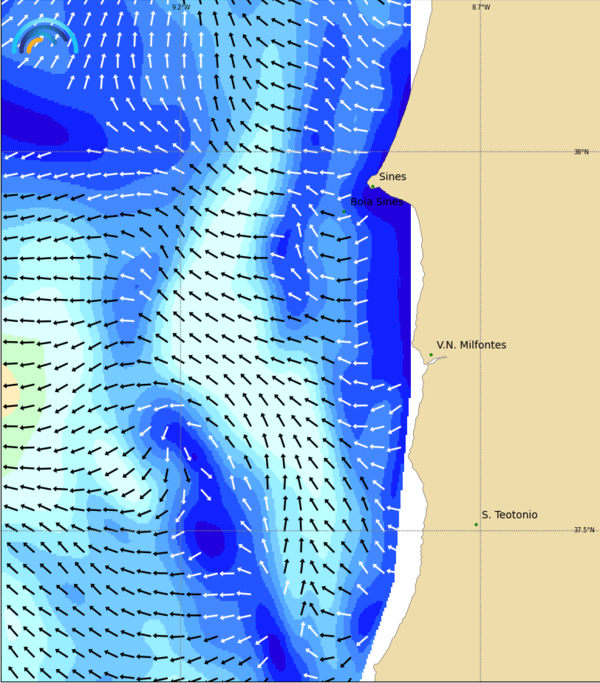The width and height of the screenshot is (600, 683).
Task: Select the green Sines station marker
Action: 373,185
